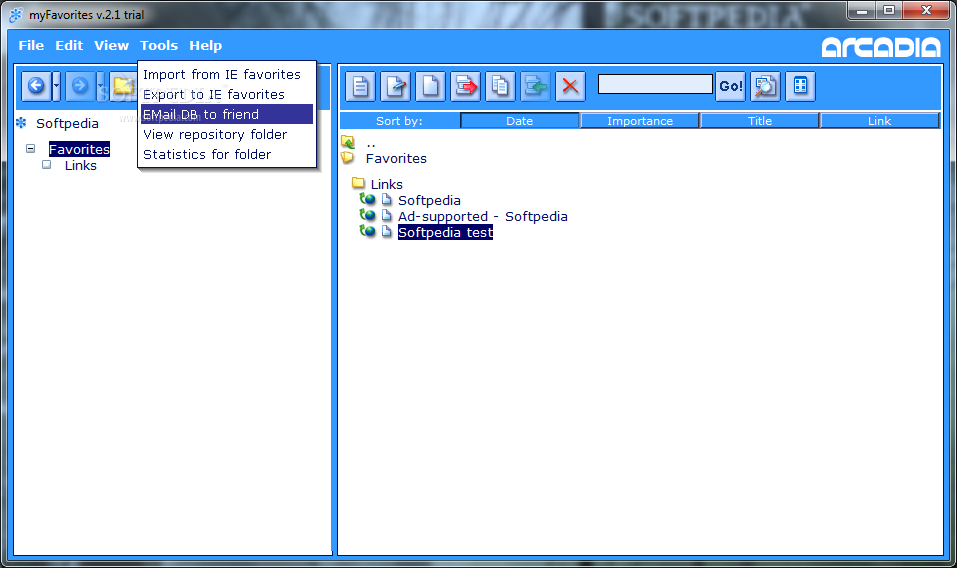Click the Links folder icon in list

(358, 183)
